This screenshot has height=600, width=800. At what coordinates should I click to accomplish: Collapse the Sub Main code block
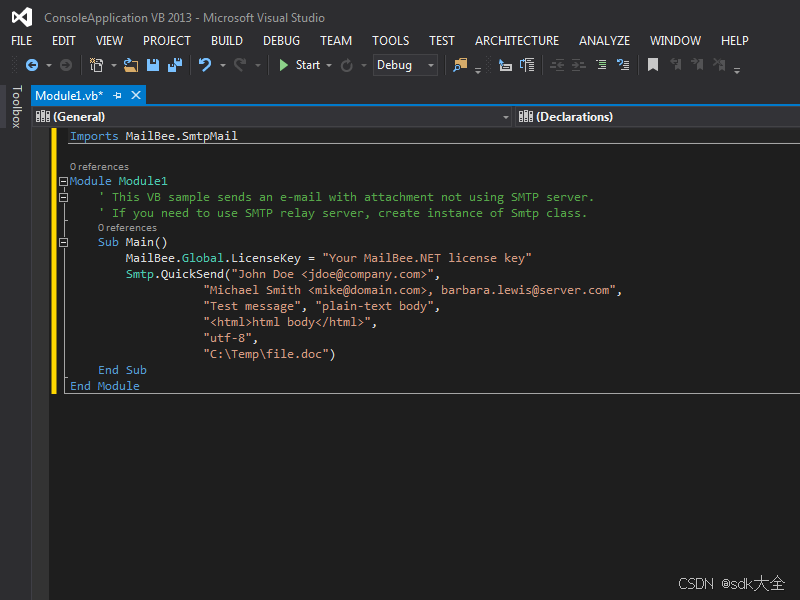(x=63, y=242)
